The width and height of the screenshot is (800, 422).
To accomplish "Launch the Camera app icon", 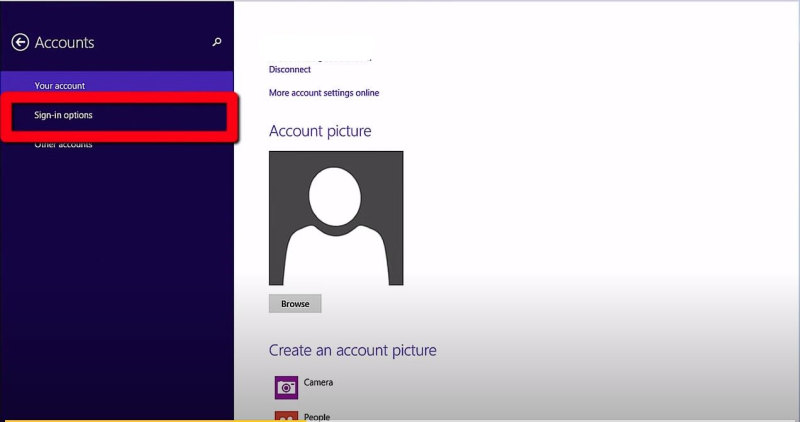I will [286, 387].
